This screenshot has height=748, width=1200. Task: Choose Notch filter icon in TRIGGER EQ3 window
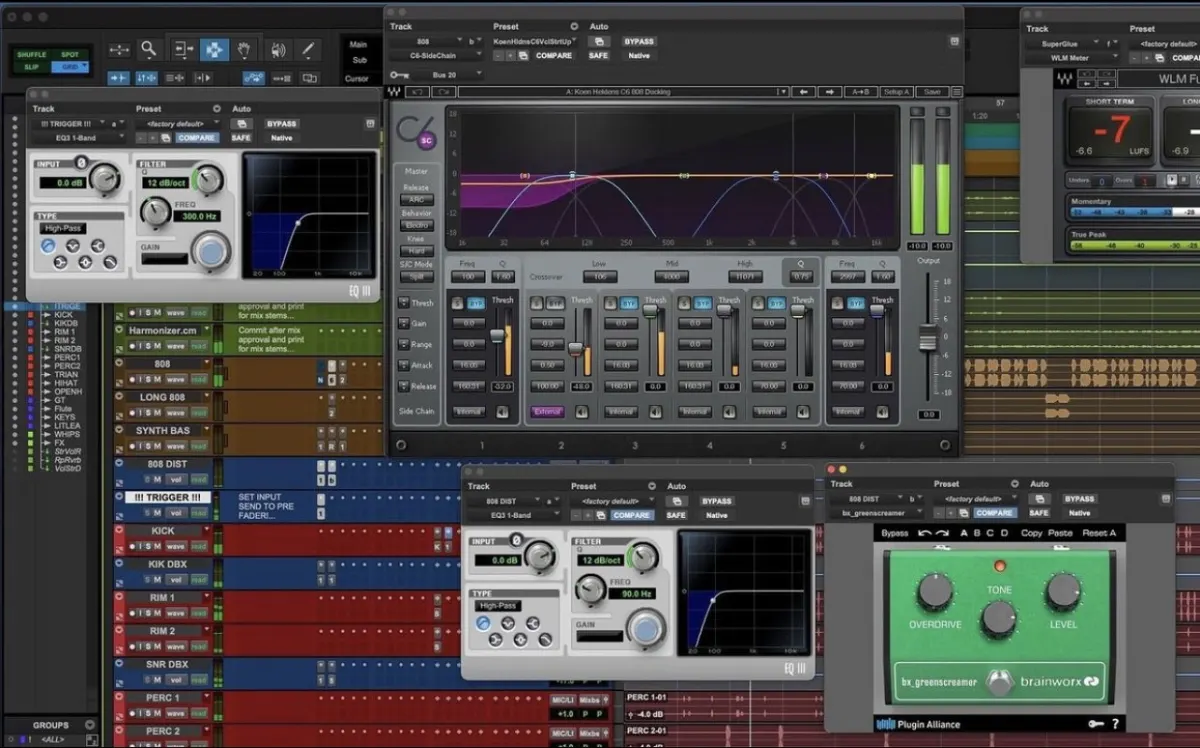point(73,245)
